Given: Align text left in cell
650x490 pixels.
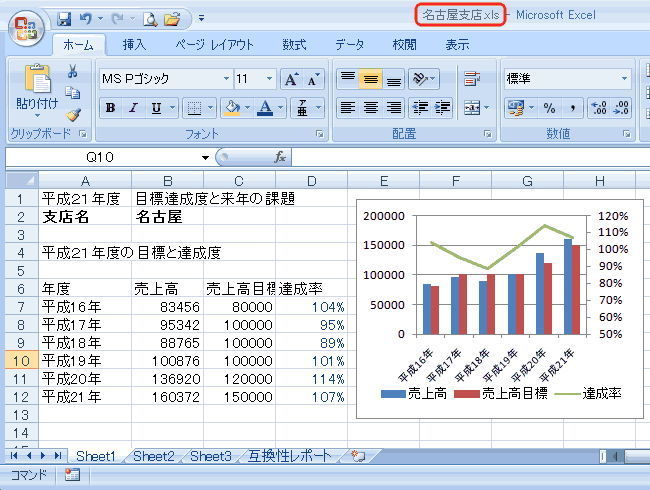Looking at the screenshot, I should click(x=348, y=109).
